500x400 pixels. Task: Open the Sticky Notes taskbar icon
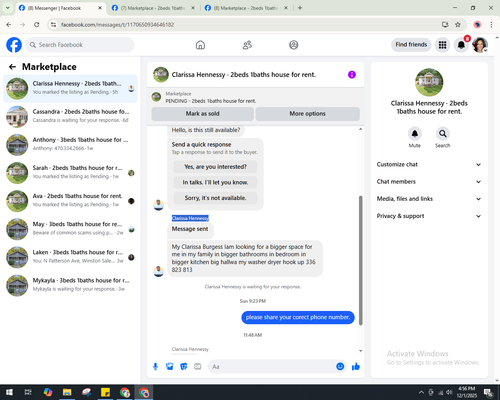[105, 392]
